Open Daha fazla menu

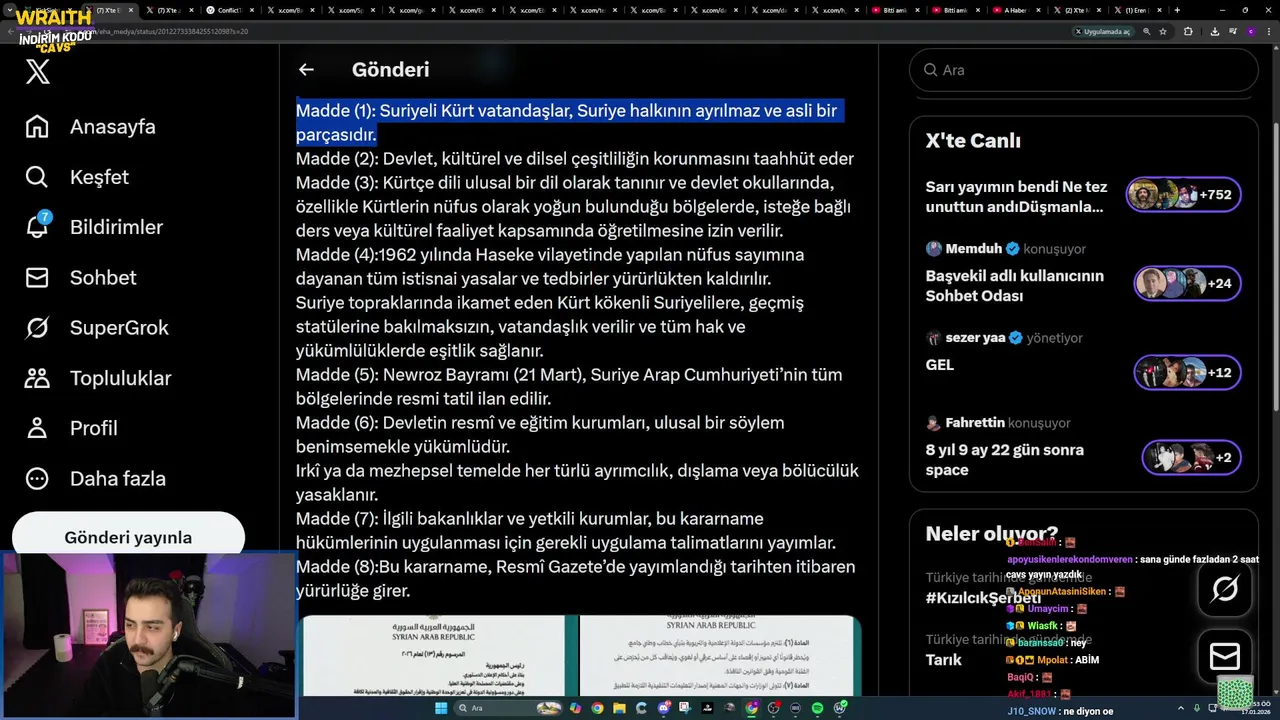pyautogui.click(x=96, y=478)
